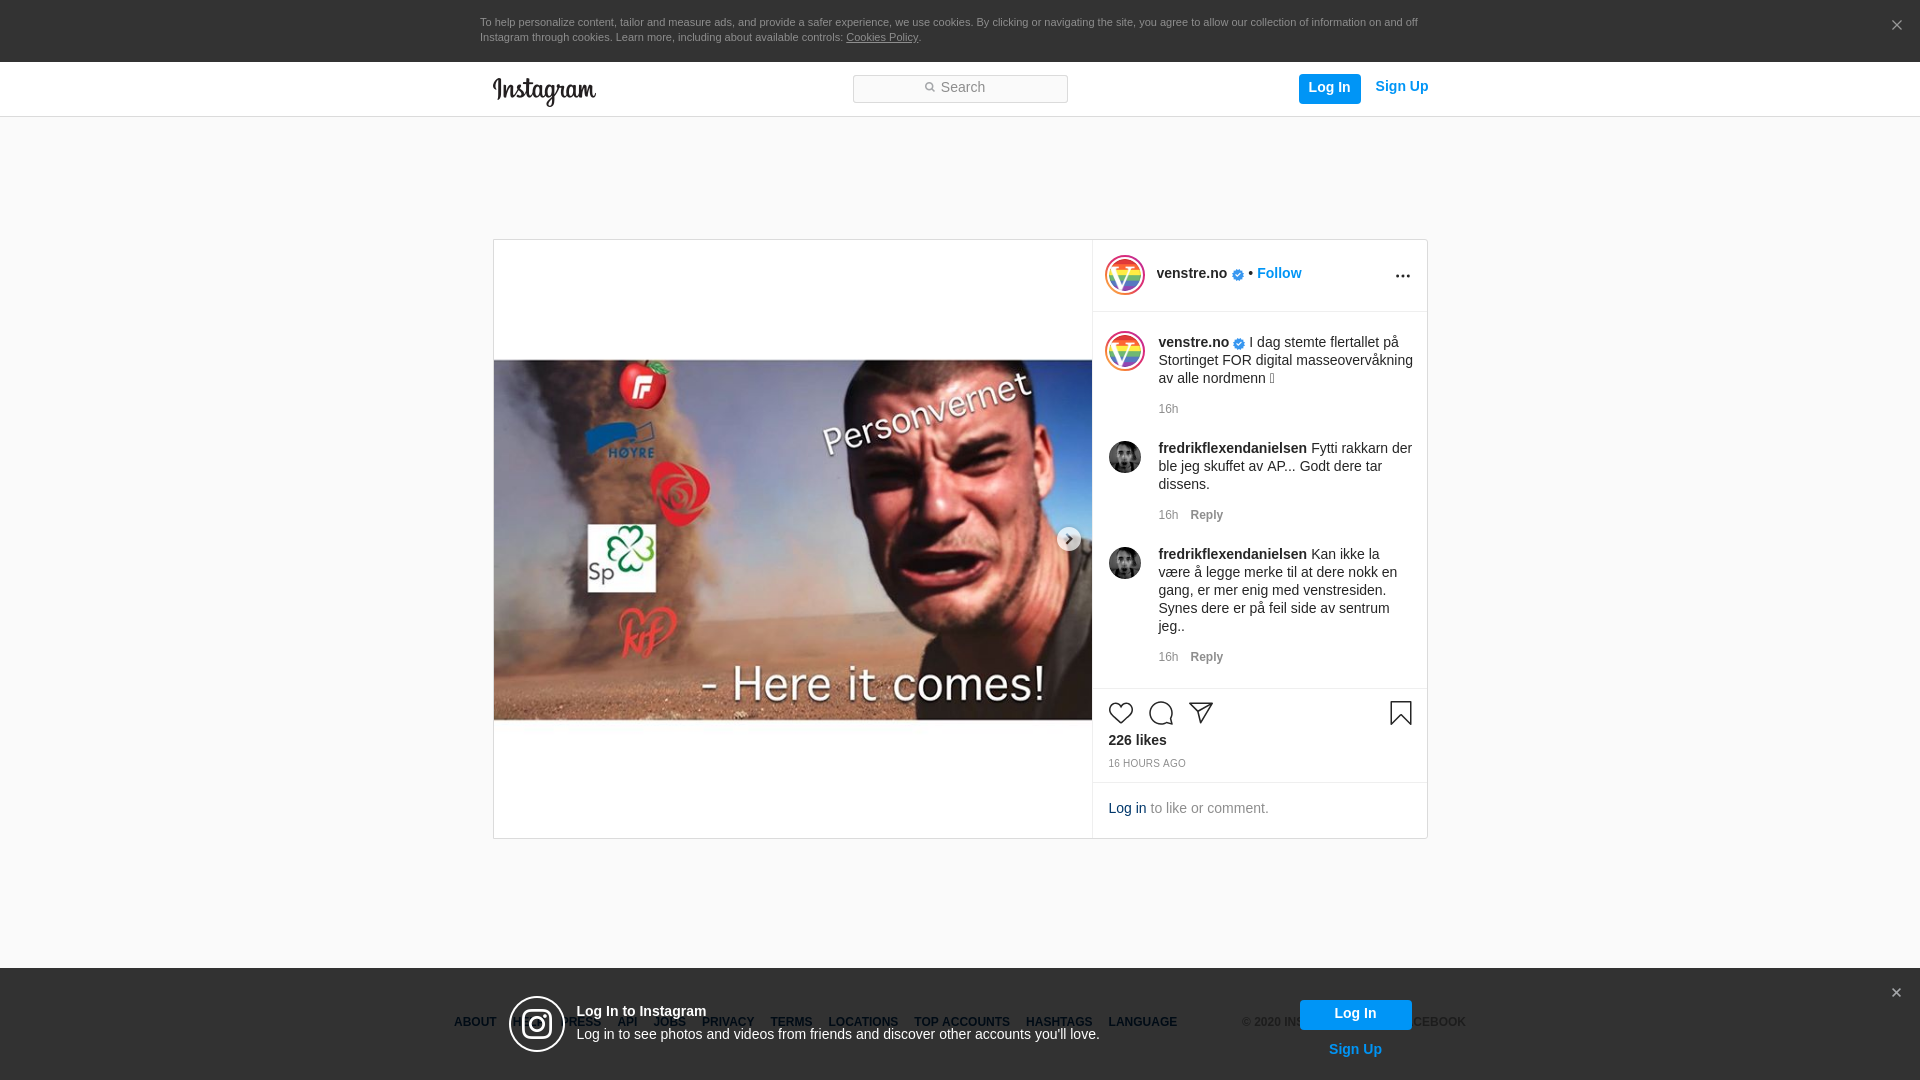Screen dimensions: 1920x1080
Task: Go to next image in the carousel
Action: 1068,539
